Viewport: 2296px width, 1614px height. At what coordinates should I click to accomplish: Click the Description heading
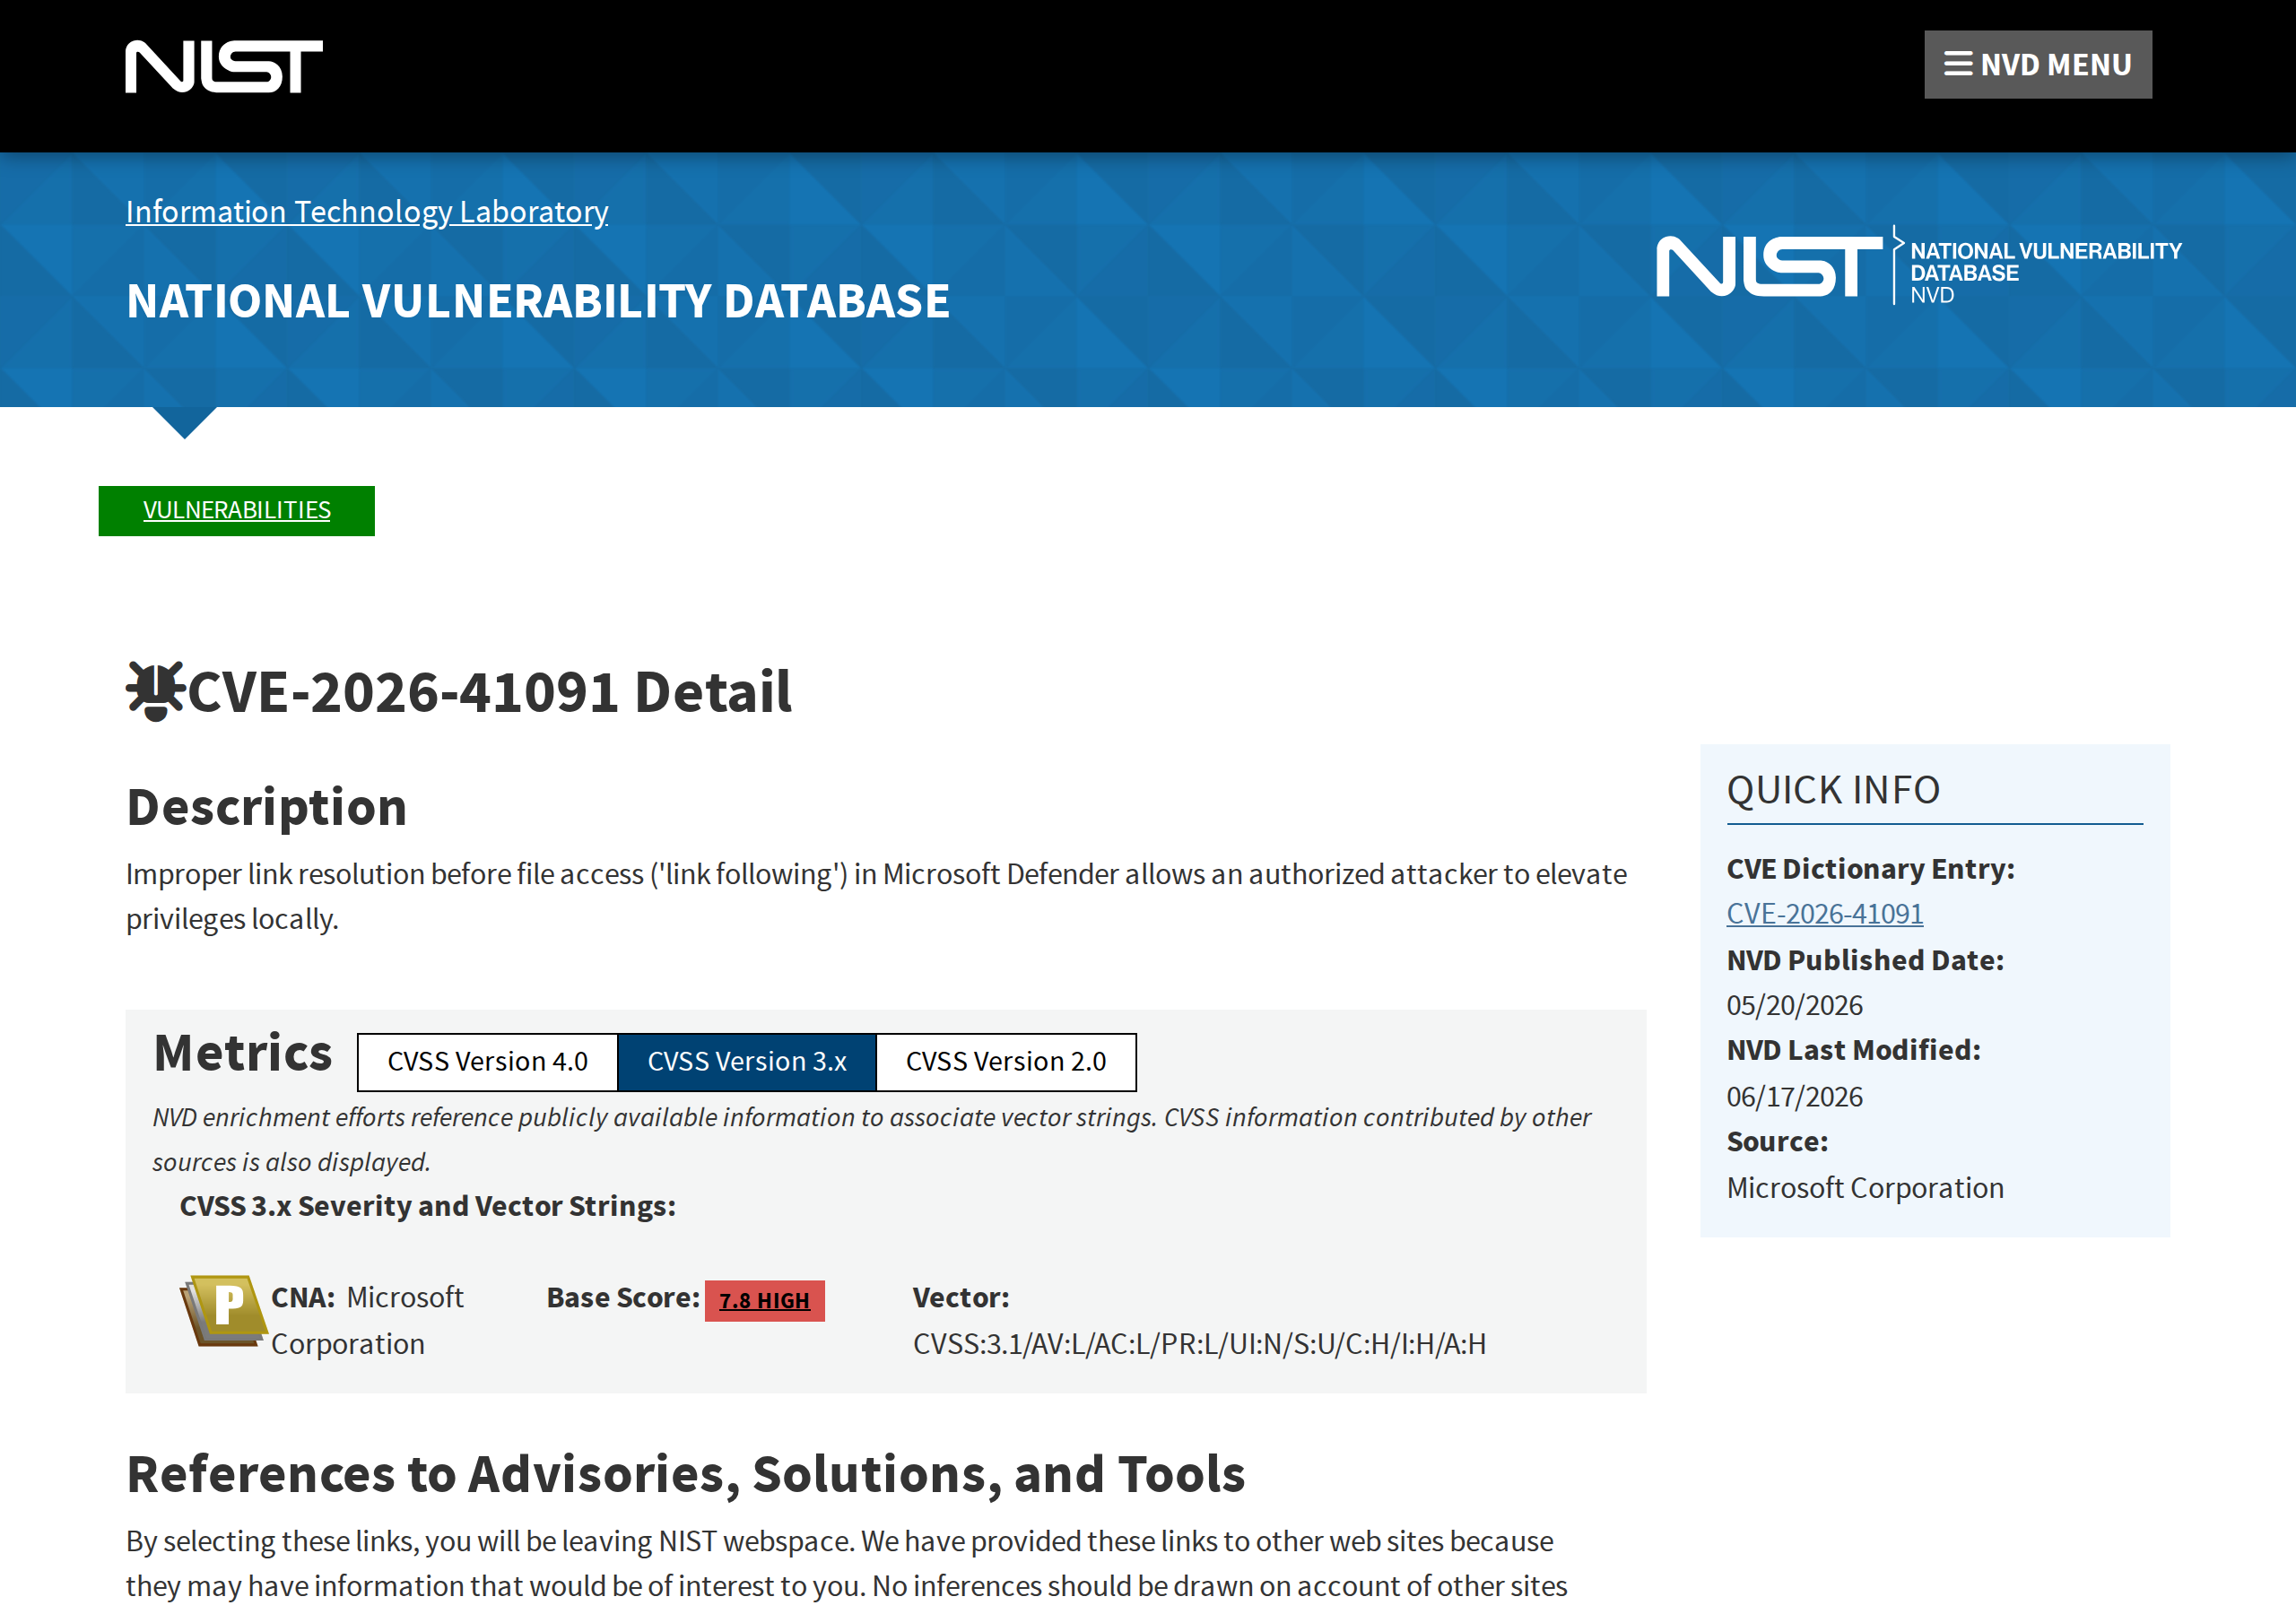[266, 807]
